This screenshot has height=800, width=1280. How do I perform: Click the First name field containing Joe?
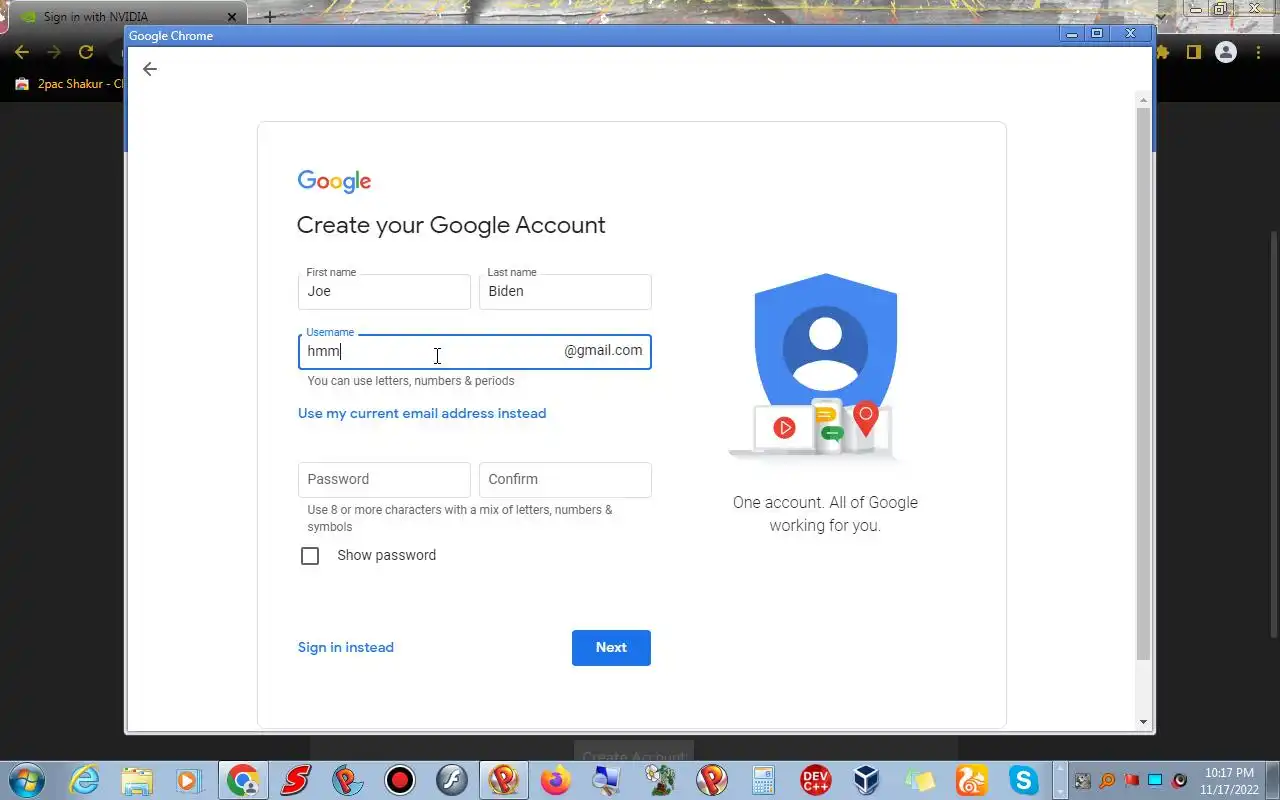[x=384, y=292]
